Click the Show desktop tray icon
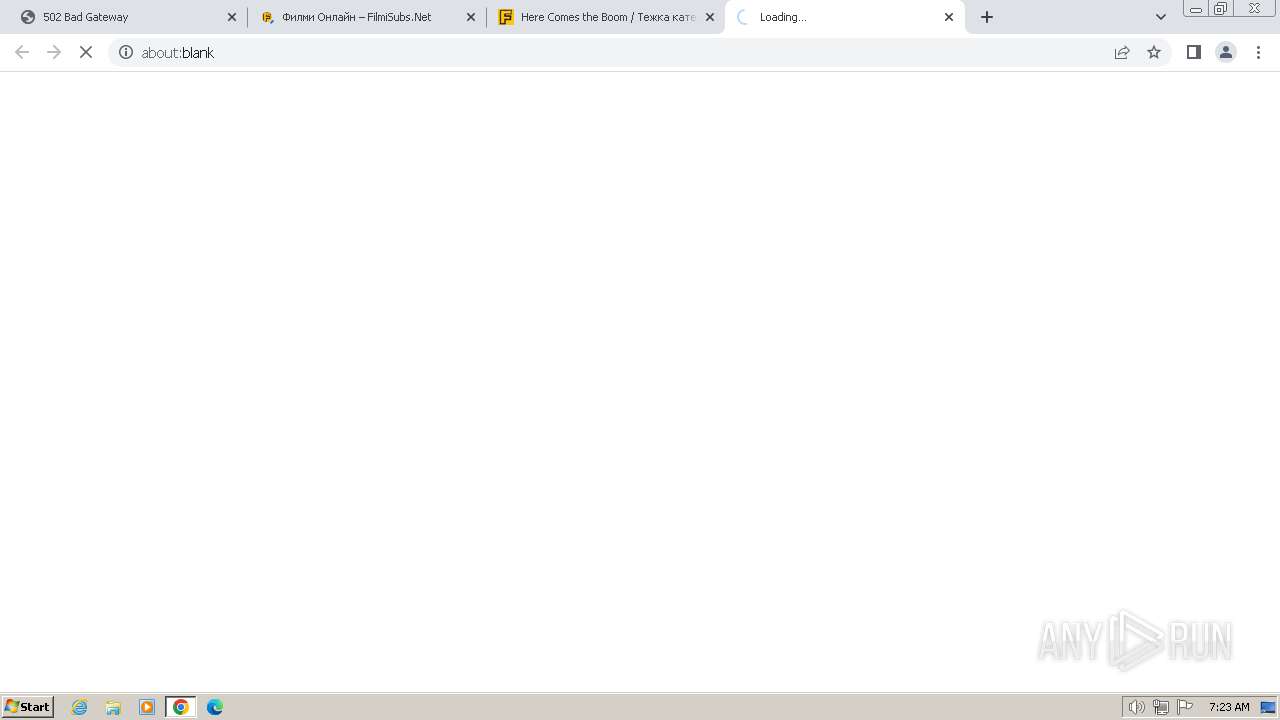1280x720 pixels. (x=1268, y=707)
